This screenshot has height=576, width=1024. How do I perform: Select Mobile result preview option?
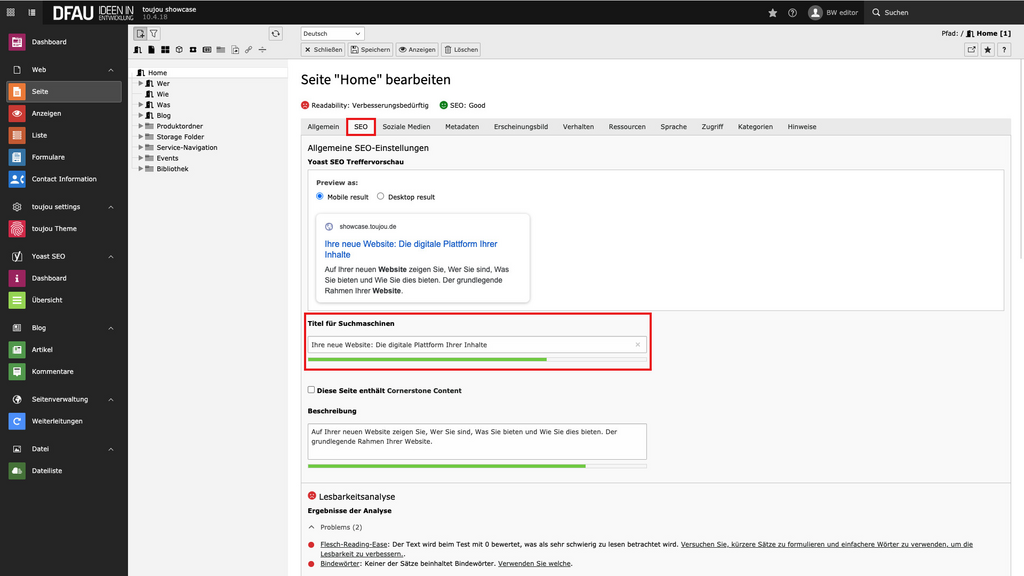(x=320, y=197)
